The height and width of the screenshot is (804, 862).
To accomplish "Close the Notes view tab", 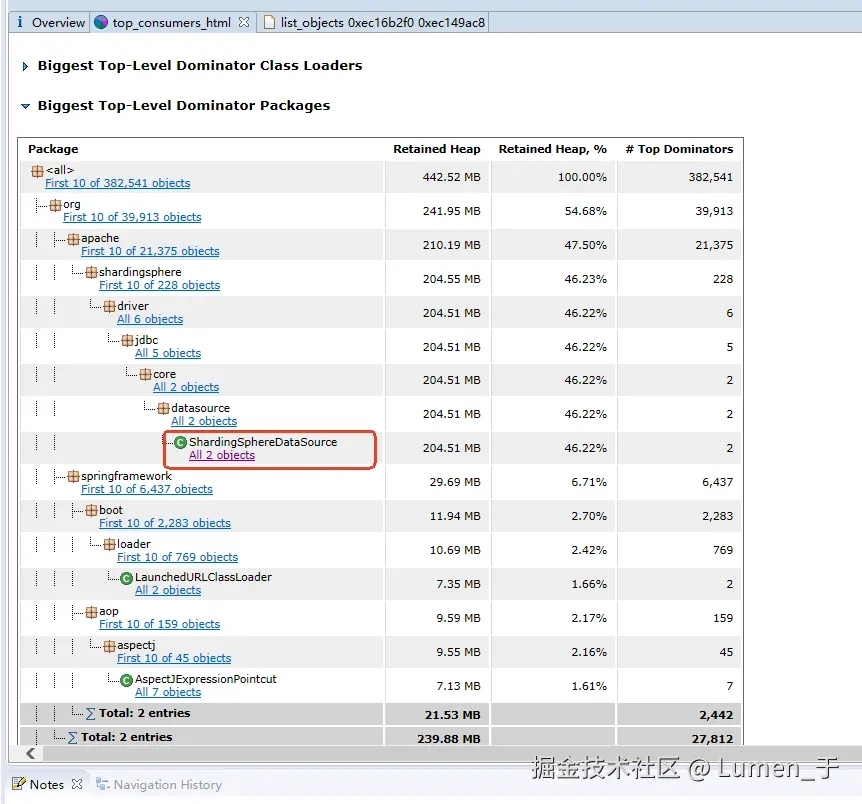I will [x=77, y=785].
